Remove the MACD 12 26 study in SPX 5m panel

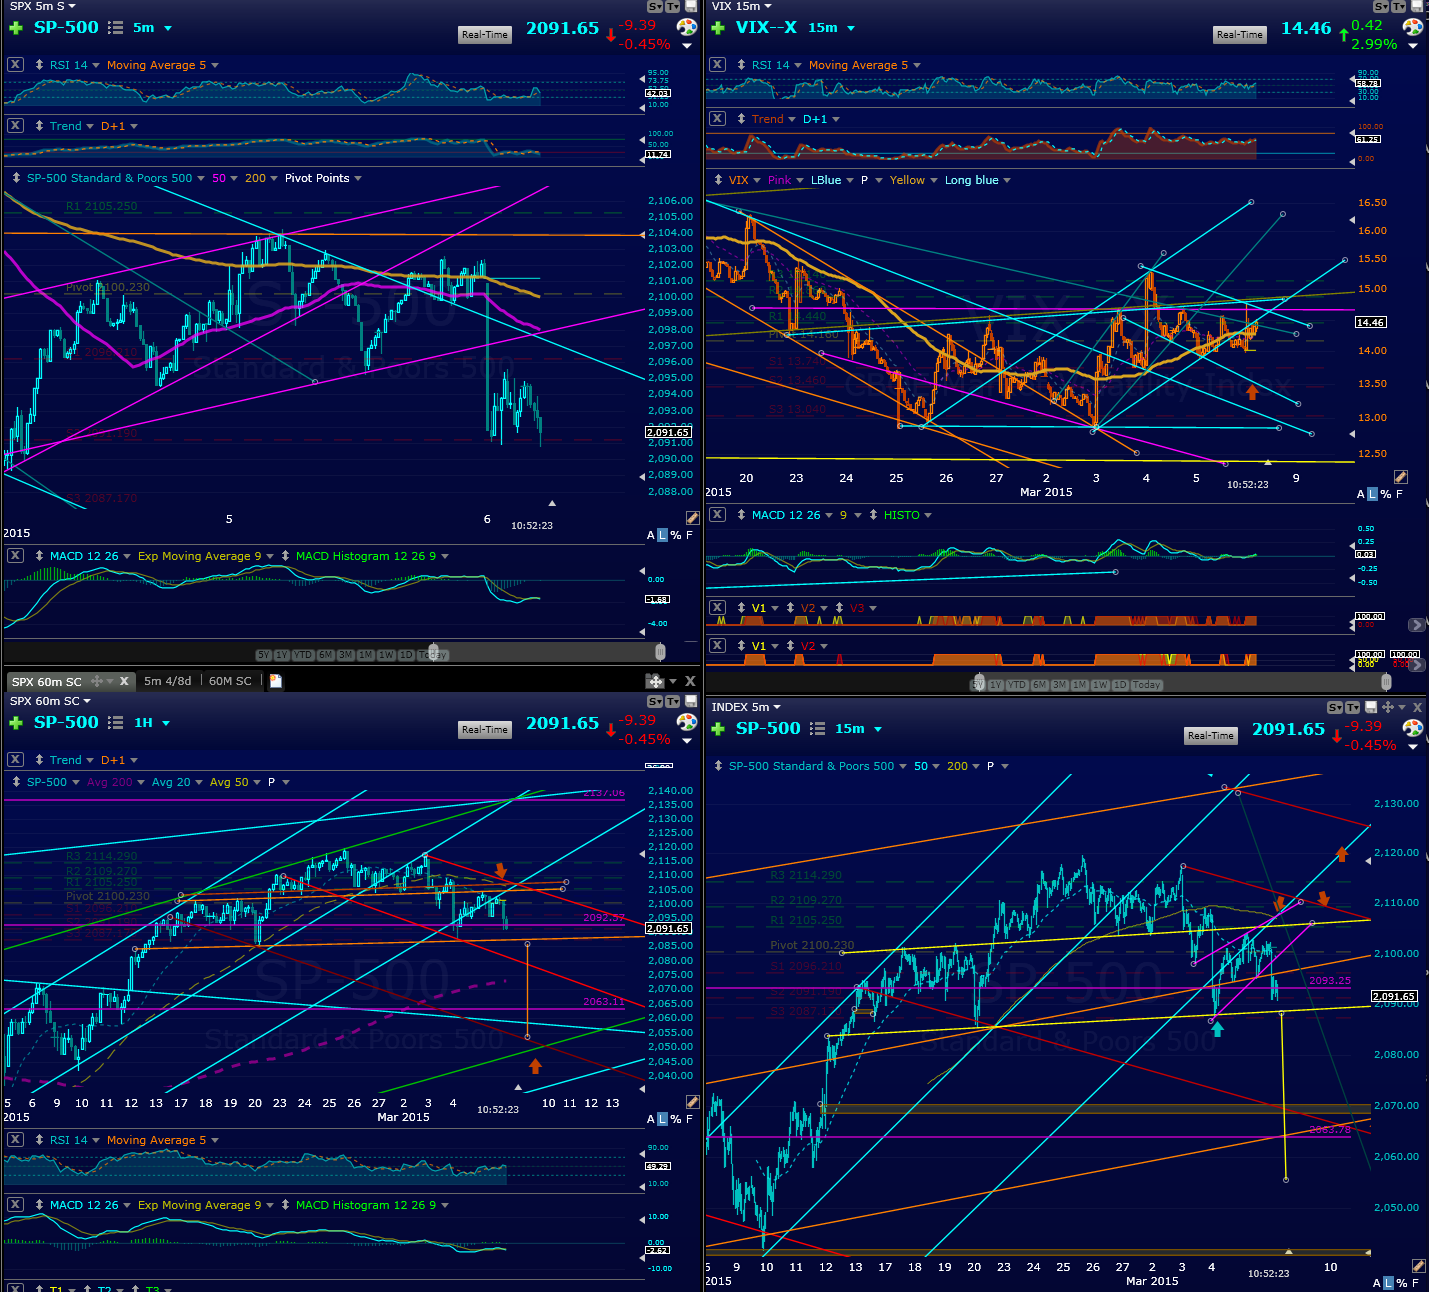tap(15, 555)
